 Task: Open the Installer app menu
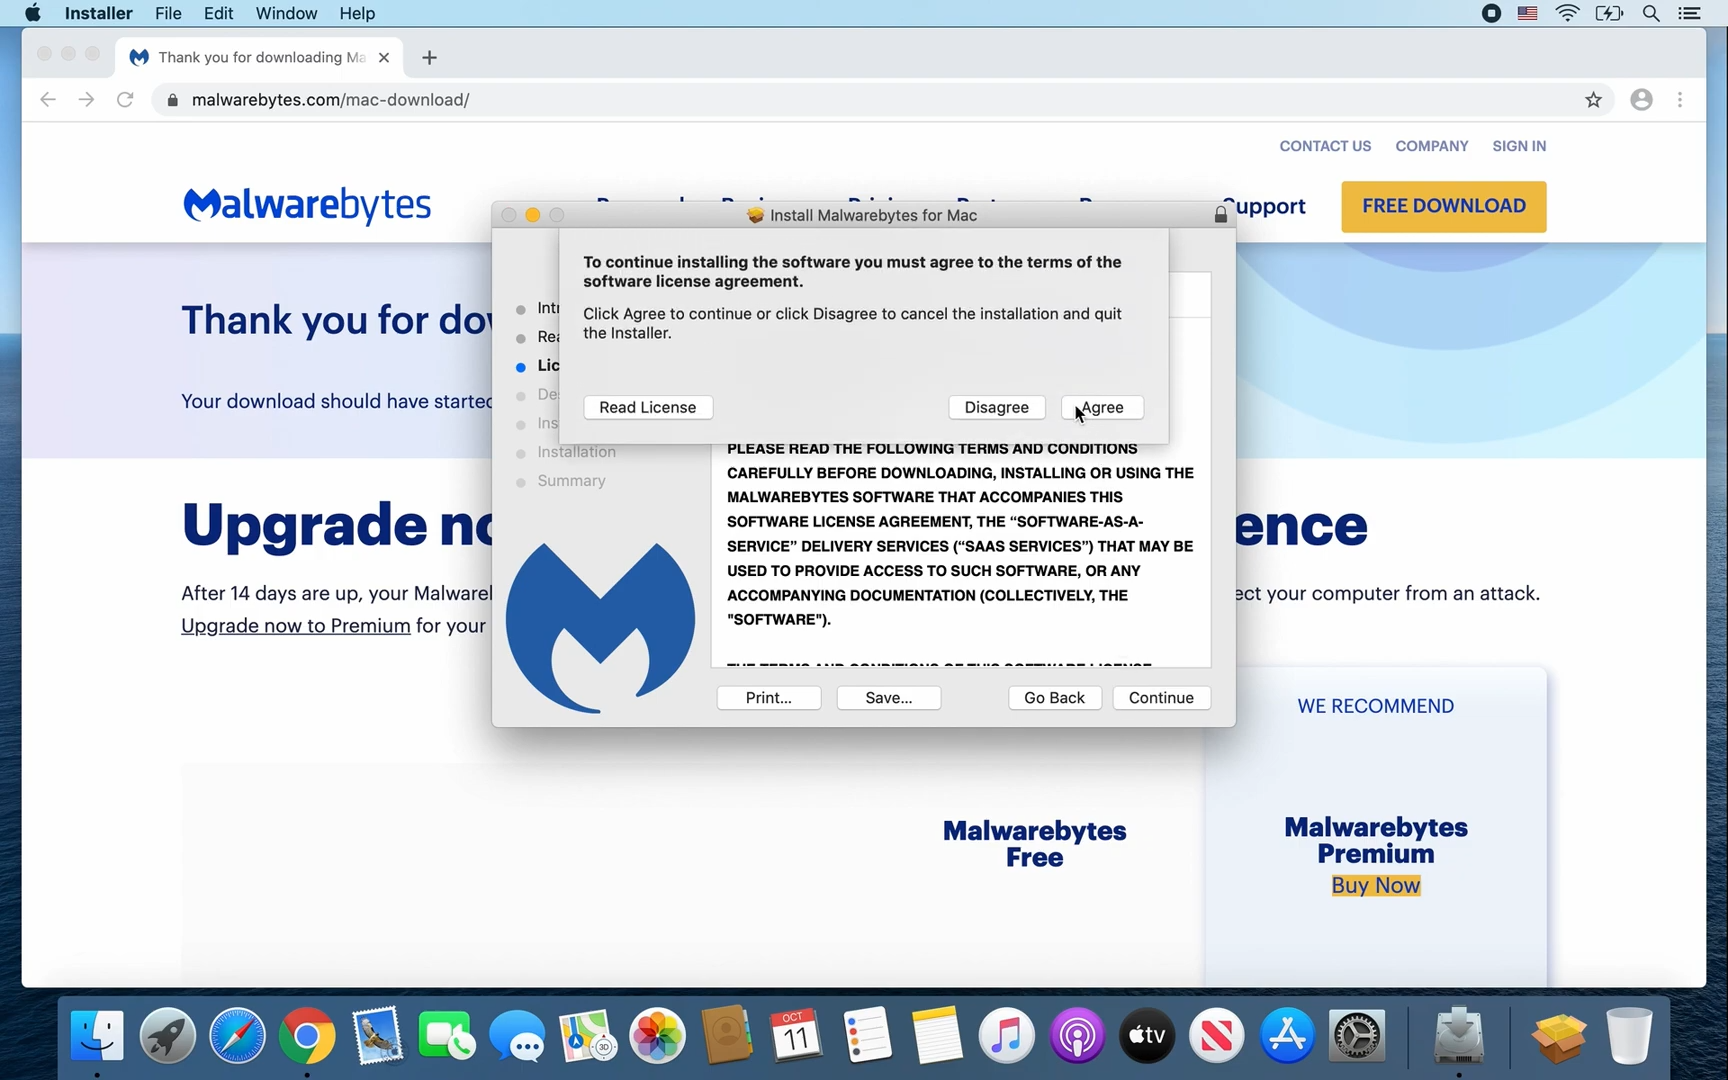tap(98, 13)
